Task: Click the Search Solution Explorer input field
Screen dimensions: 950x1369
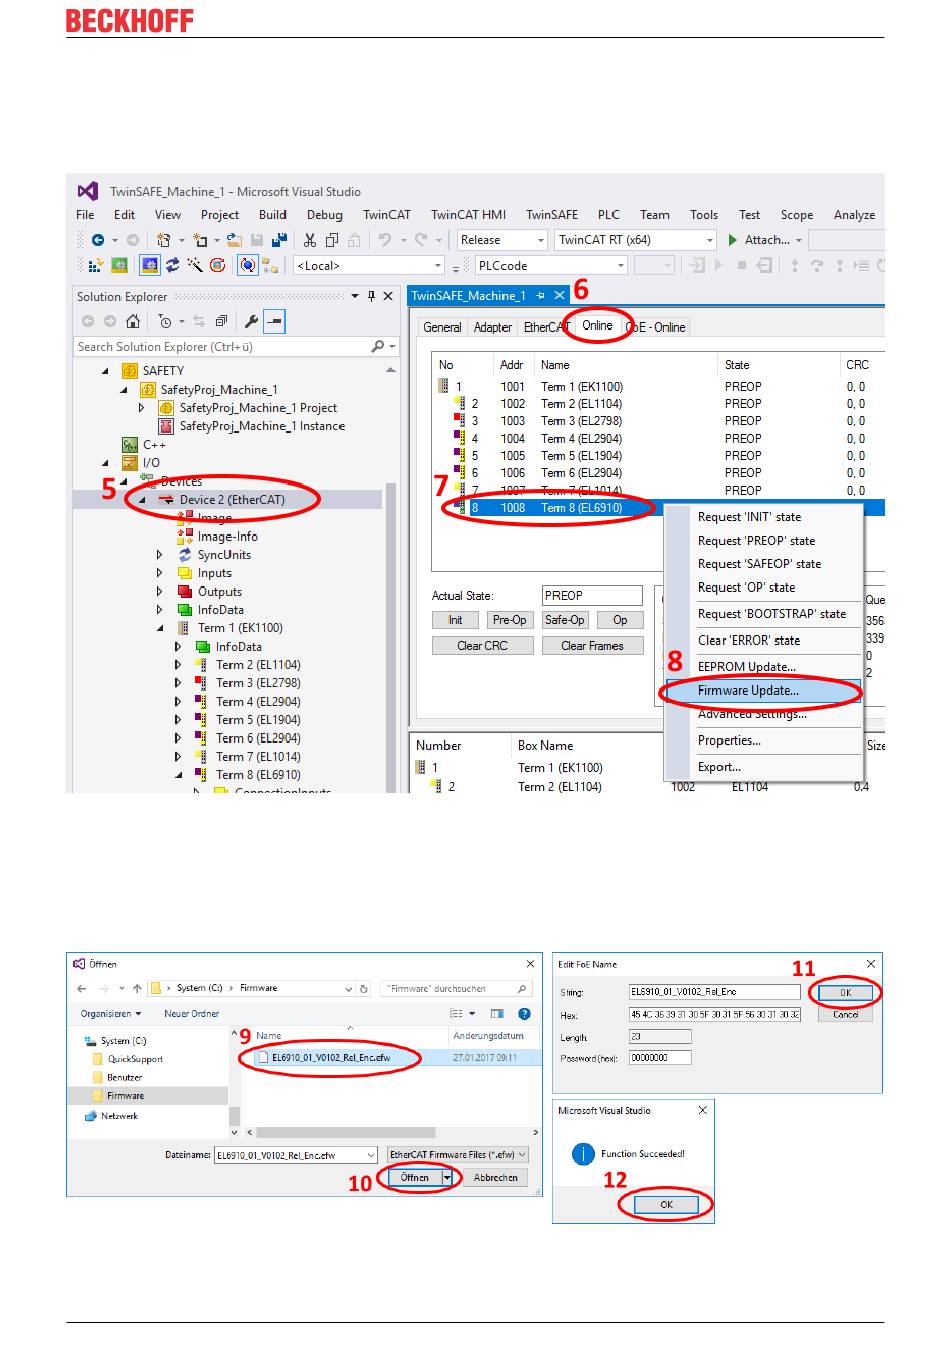Action: (222, 347)
